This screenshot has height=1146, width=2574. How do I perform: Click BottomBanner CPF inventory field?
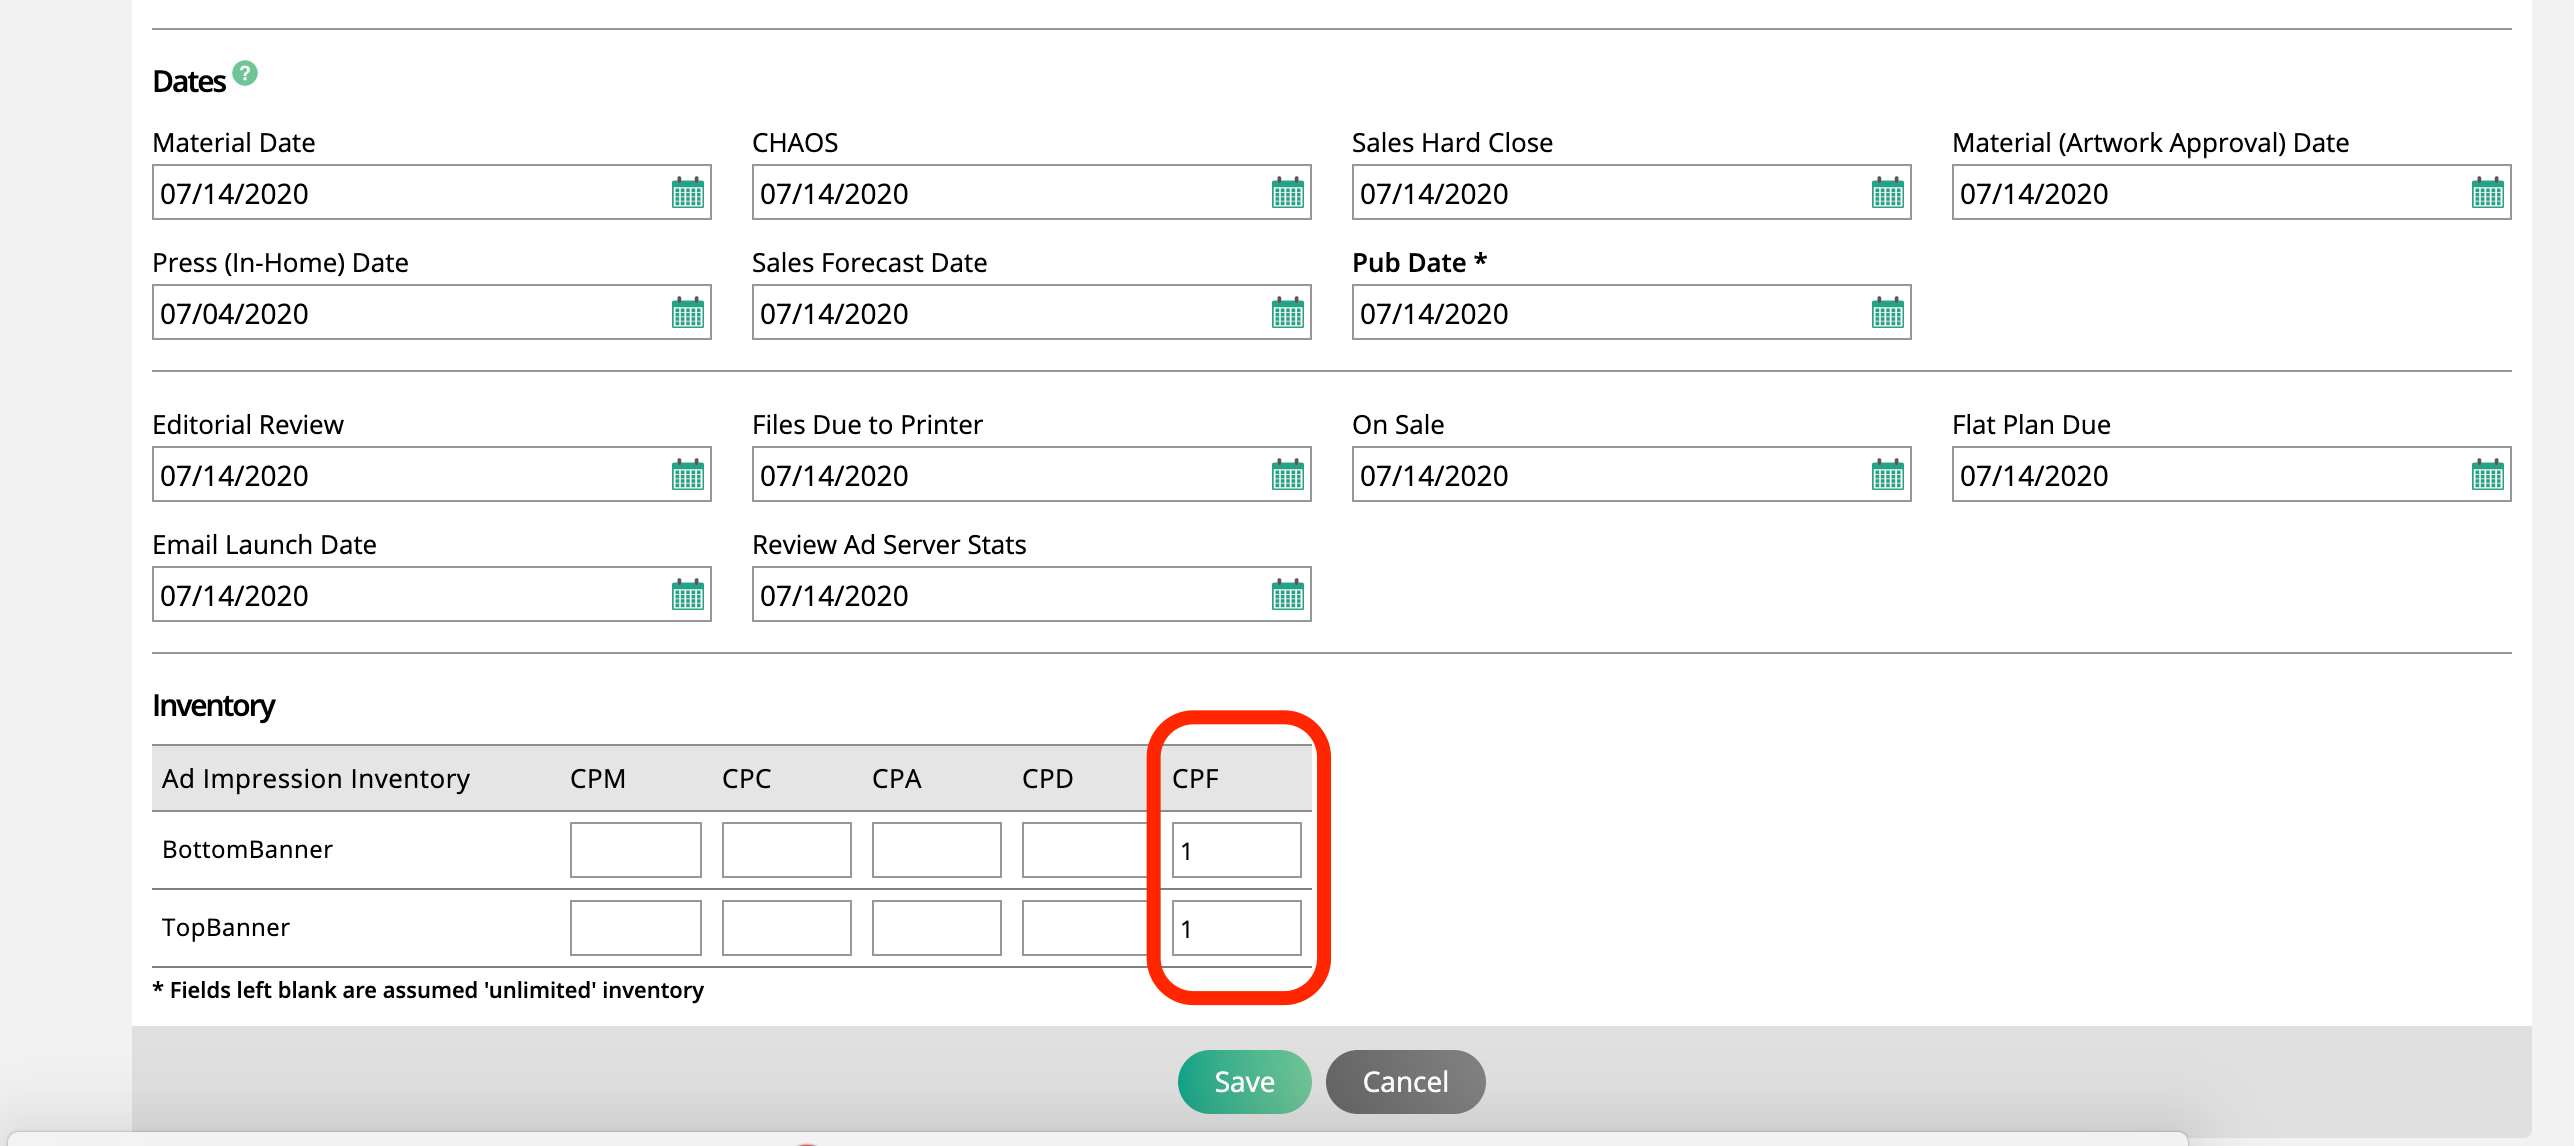[x=1236, y=850]
